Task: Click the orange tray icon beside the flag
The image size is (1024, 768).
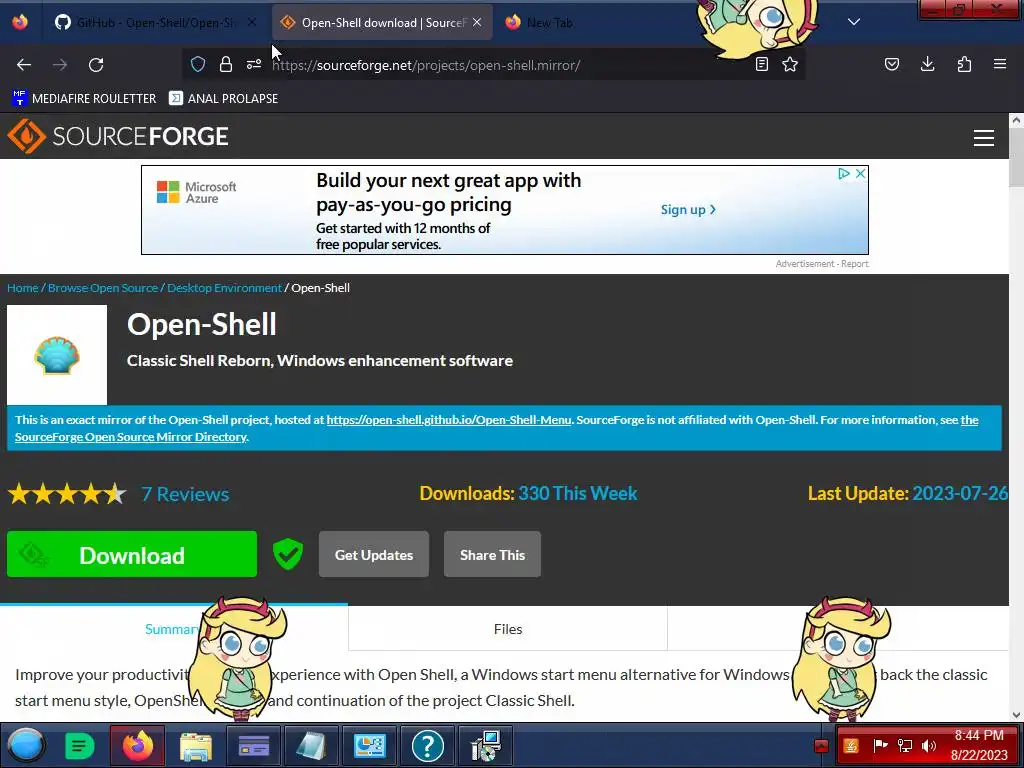Action: [x=851, y=745]
